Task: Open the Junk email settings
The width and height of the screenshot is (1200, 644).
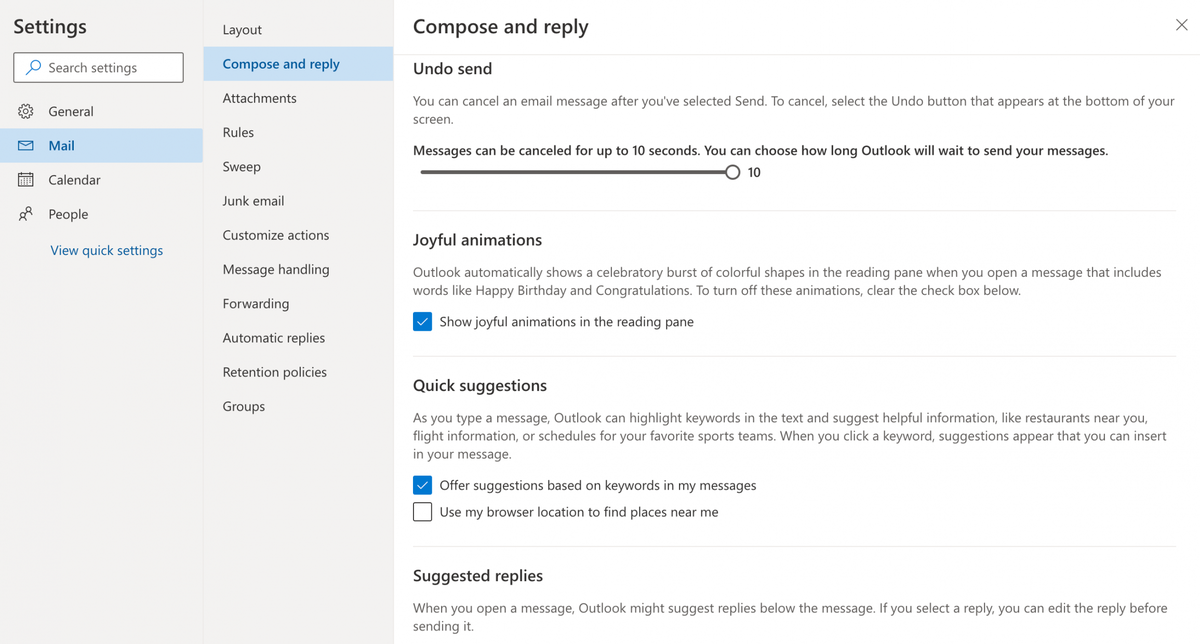Action: click(x=253, y=200)
